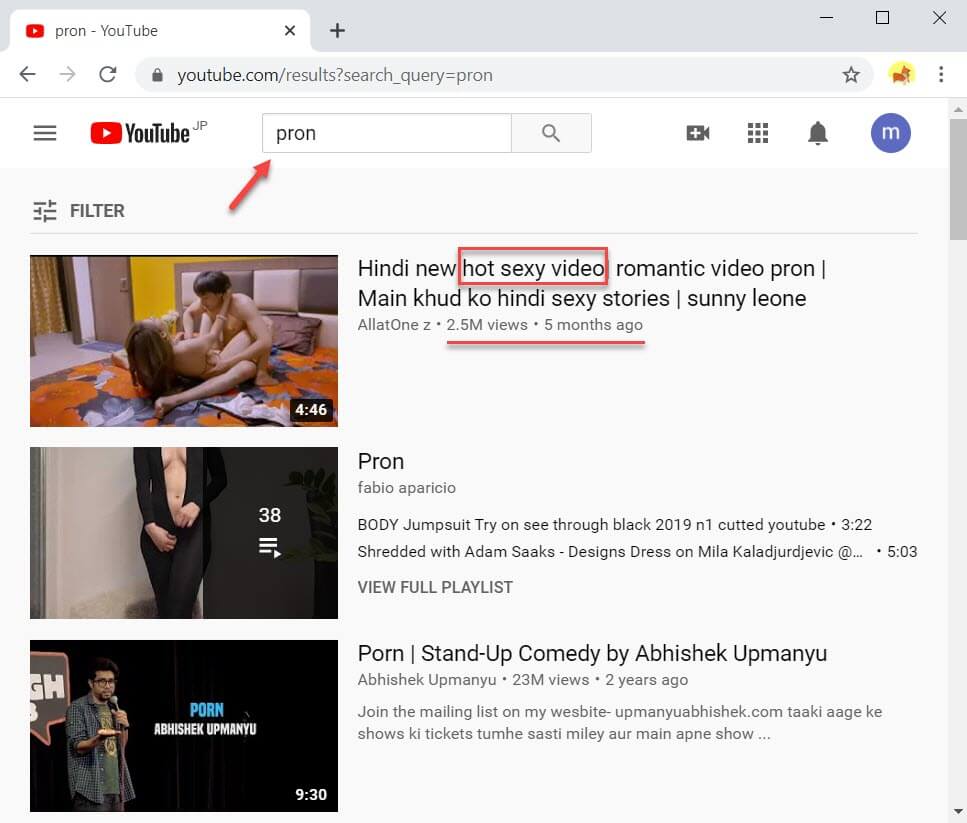Click the address bar URL
967x823 pixels.
tap(335, 75)
